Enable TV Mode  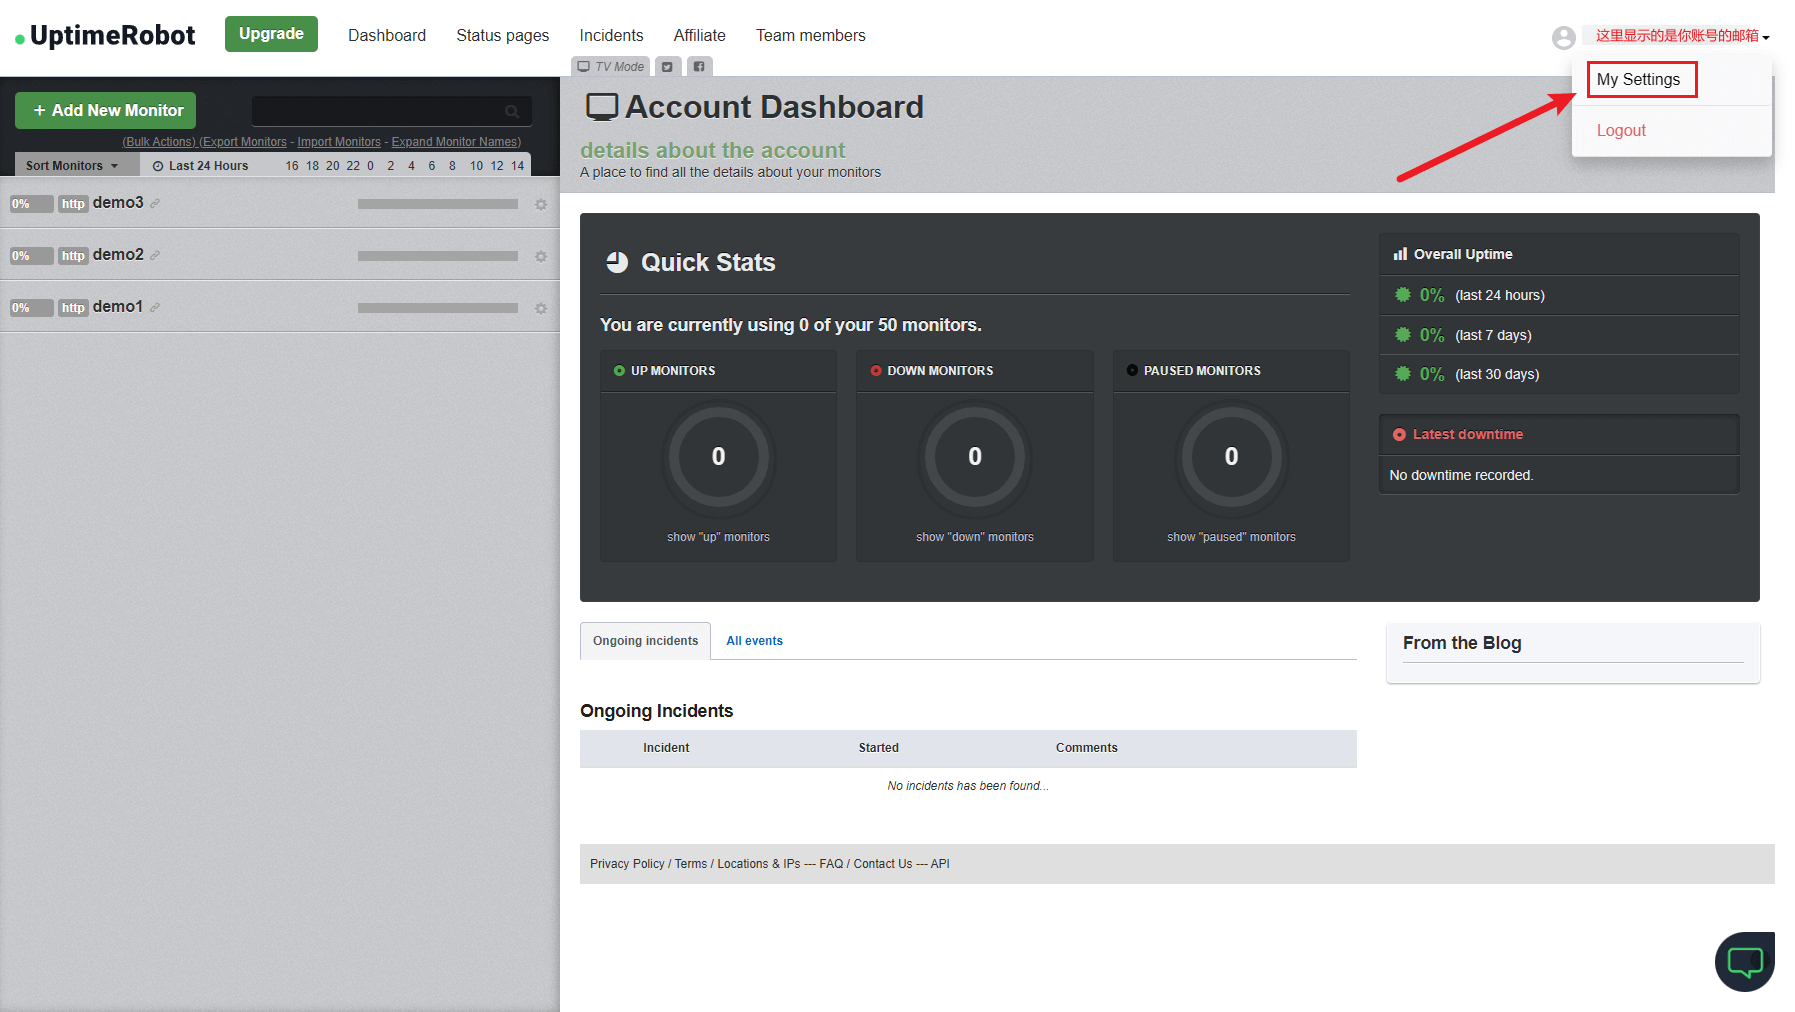pyautogui.click(x=611, y=67)
